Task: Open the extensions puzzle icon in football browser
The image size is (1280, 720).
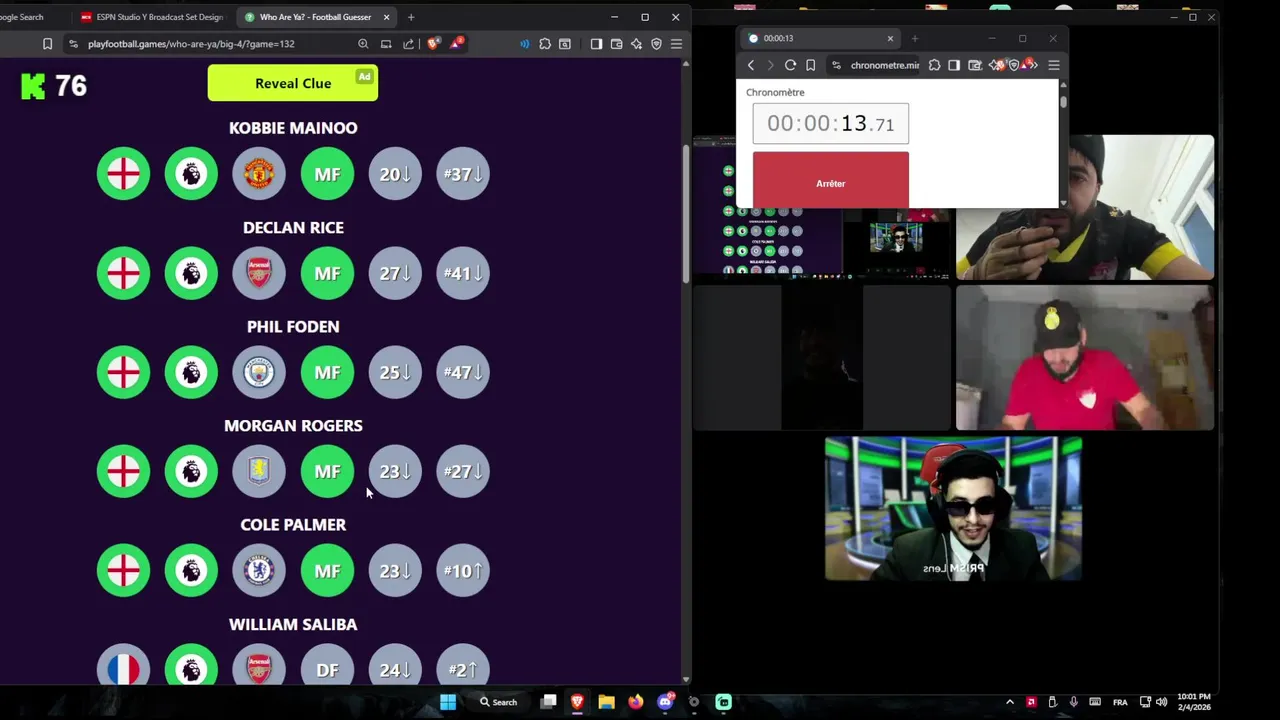Action: click(545, 44)
